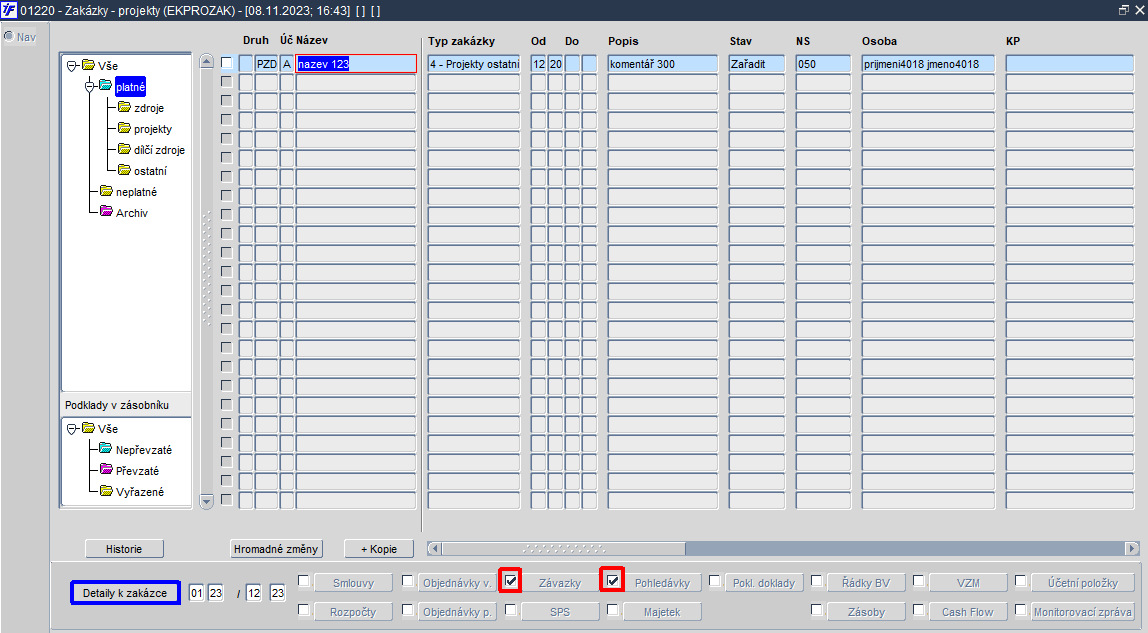Collapse the platné tree node

pyautogui.click(x=89, y=86)
